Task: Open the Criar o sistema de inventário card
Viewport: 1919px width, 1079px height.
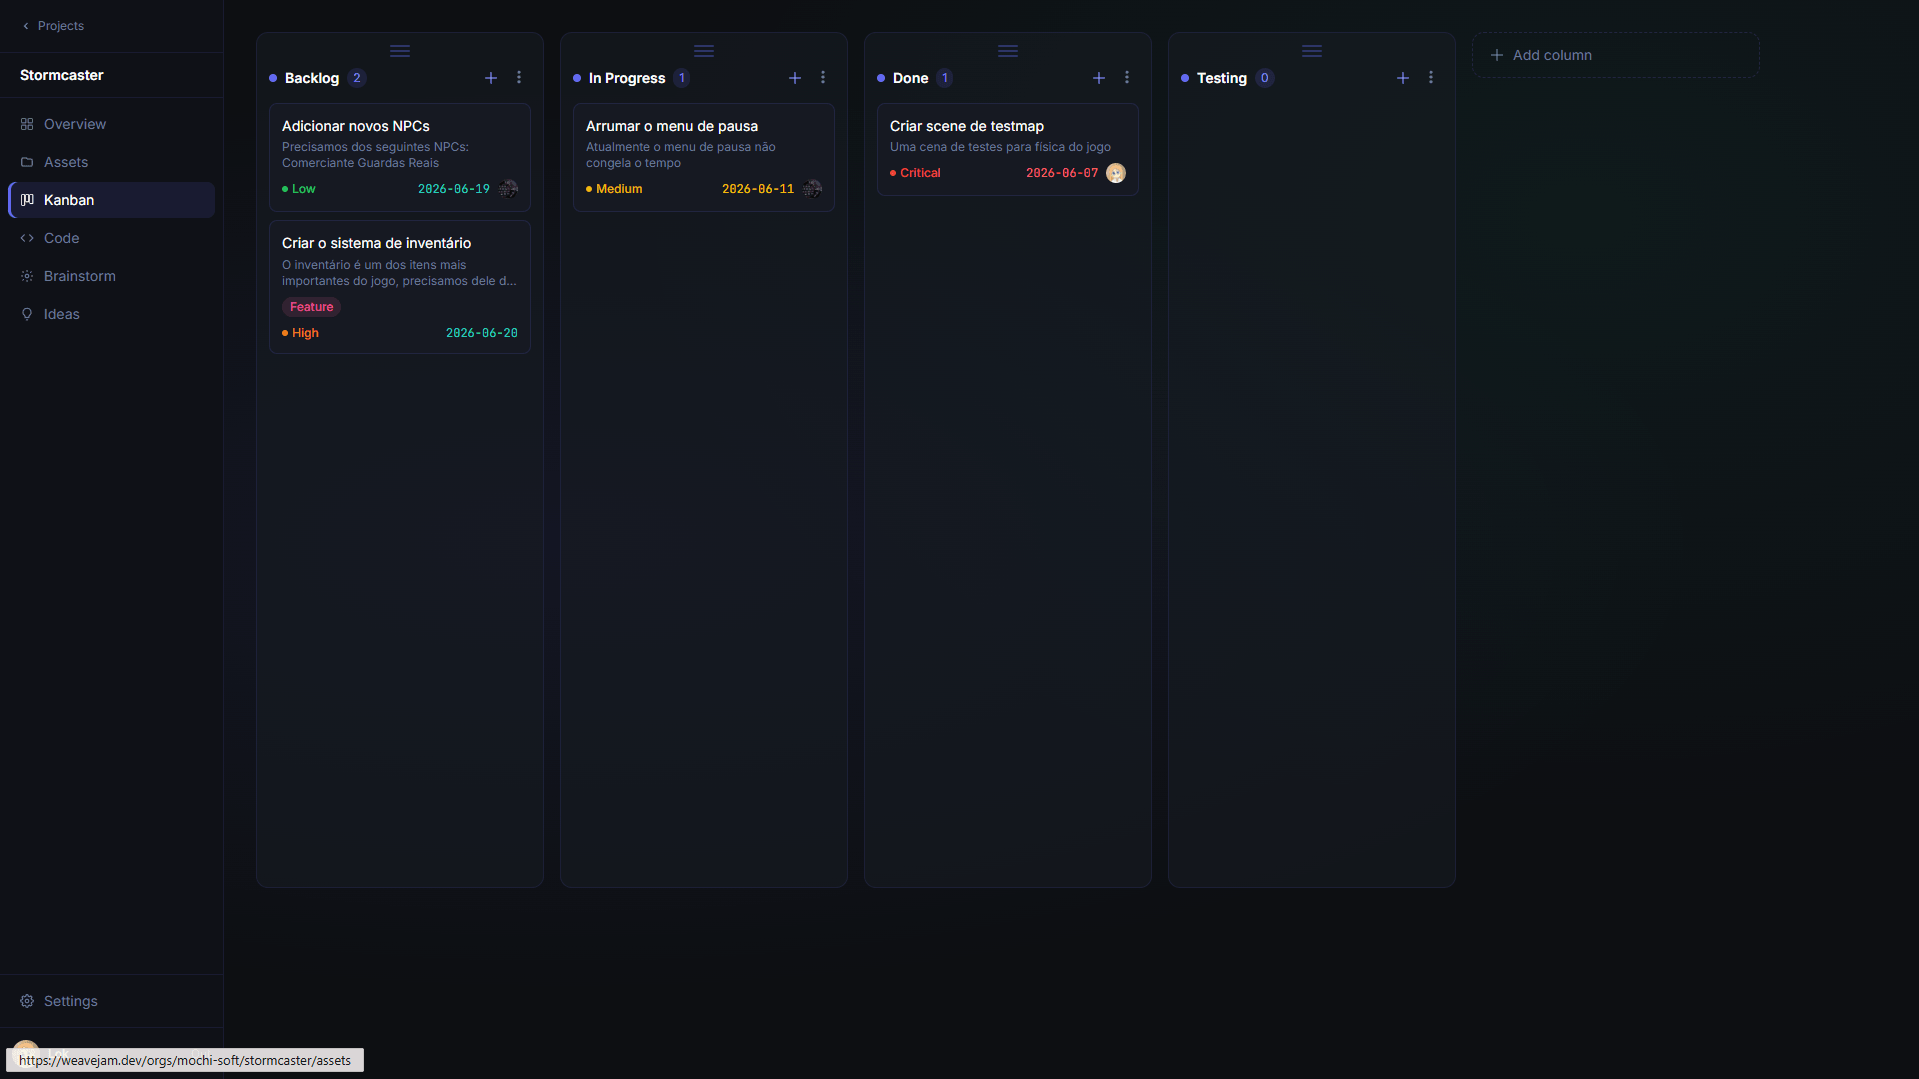Action: pos(400,287)
